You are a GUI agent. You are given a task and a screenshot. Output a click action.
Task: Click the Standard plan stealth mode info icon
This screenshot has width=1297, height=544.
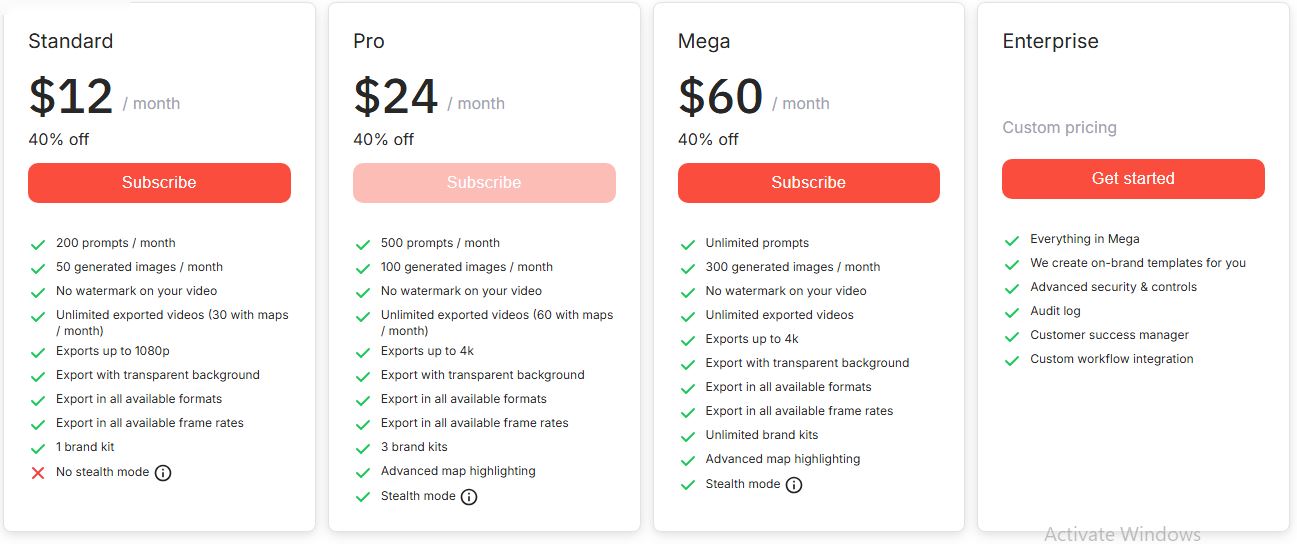pos(163,473)
